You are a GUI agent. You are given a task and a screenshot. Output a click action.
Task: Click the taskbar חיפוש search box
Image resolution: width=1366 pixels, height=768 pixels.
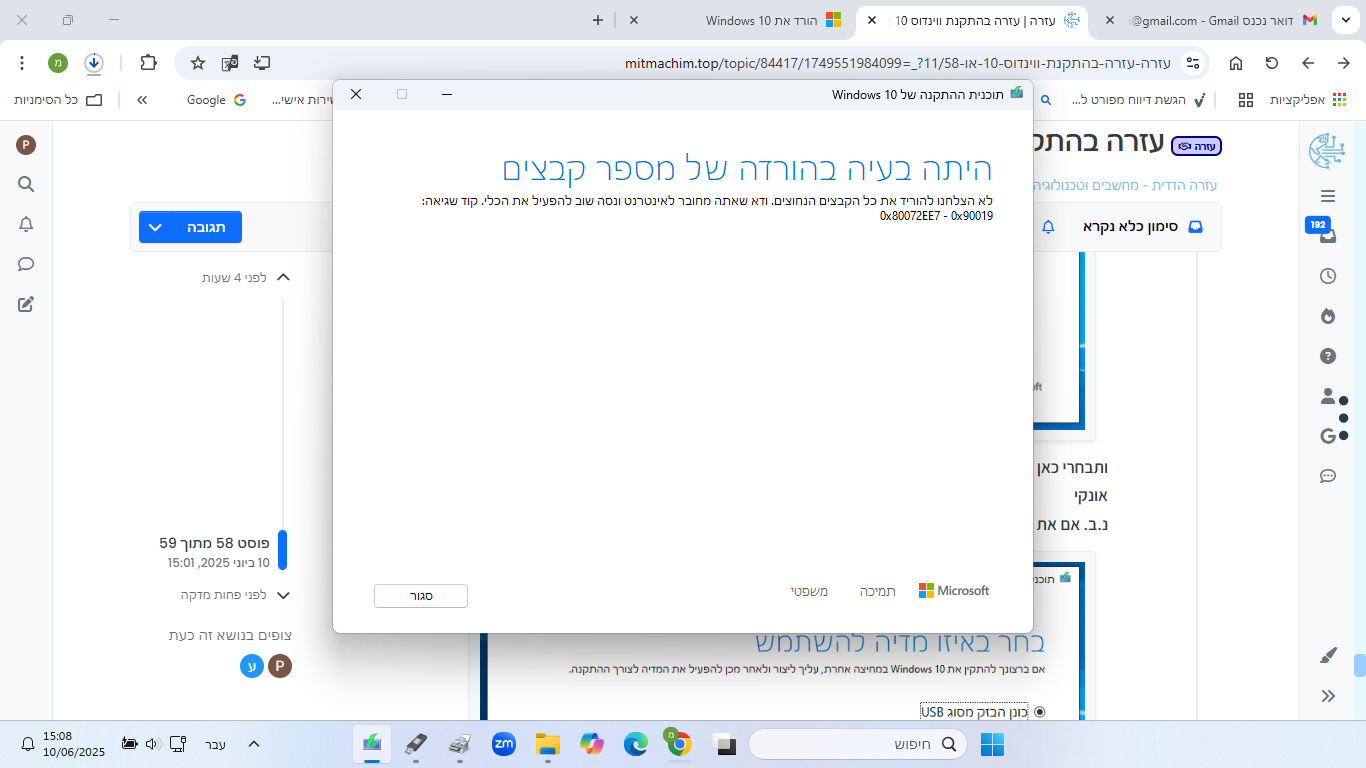[859, 744]
